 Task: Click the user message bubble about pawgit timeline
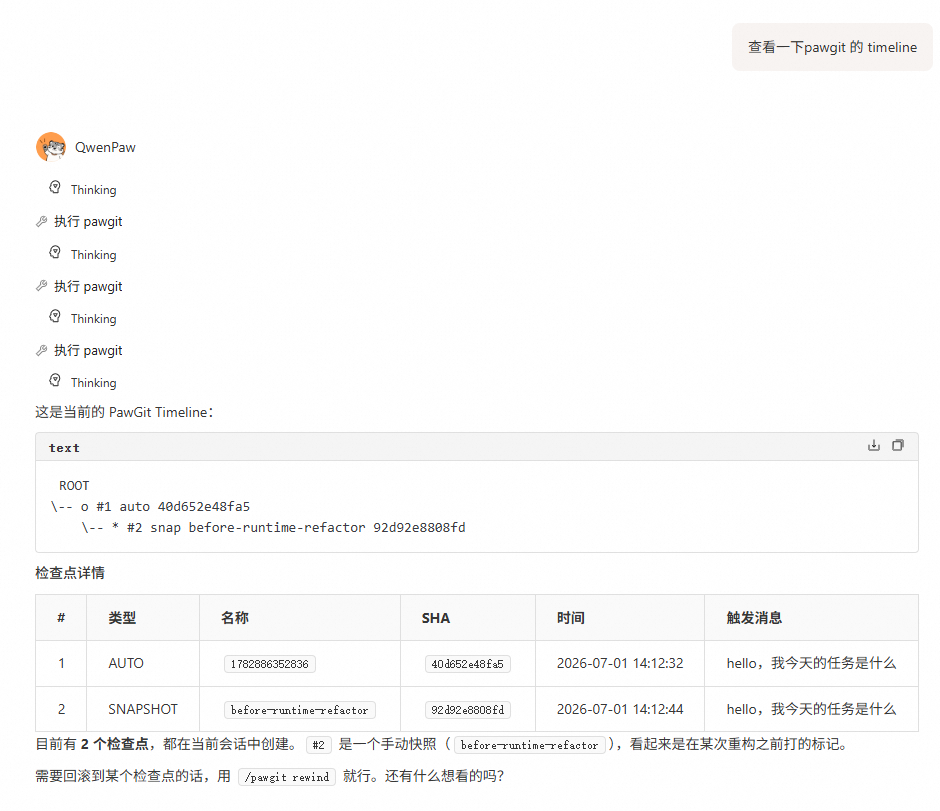[832, 47]
